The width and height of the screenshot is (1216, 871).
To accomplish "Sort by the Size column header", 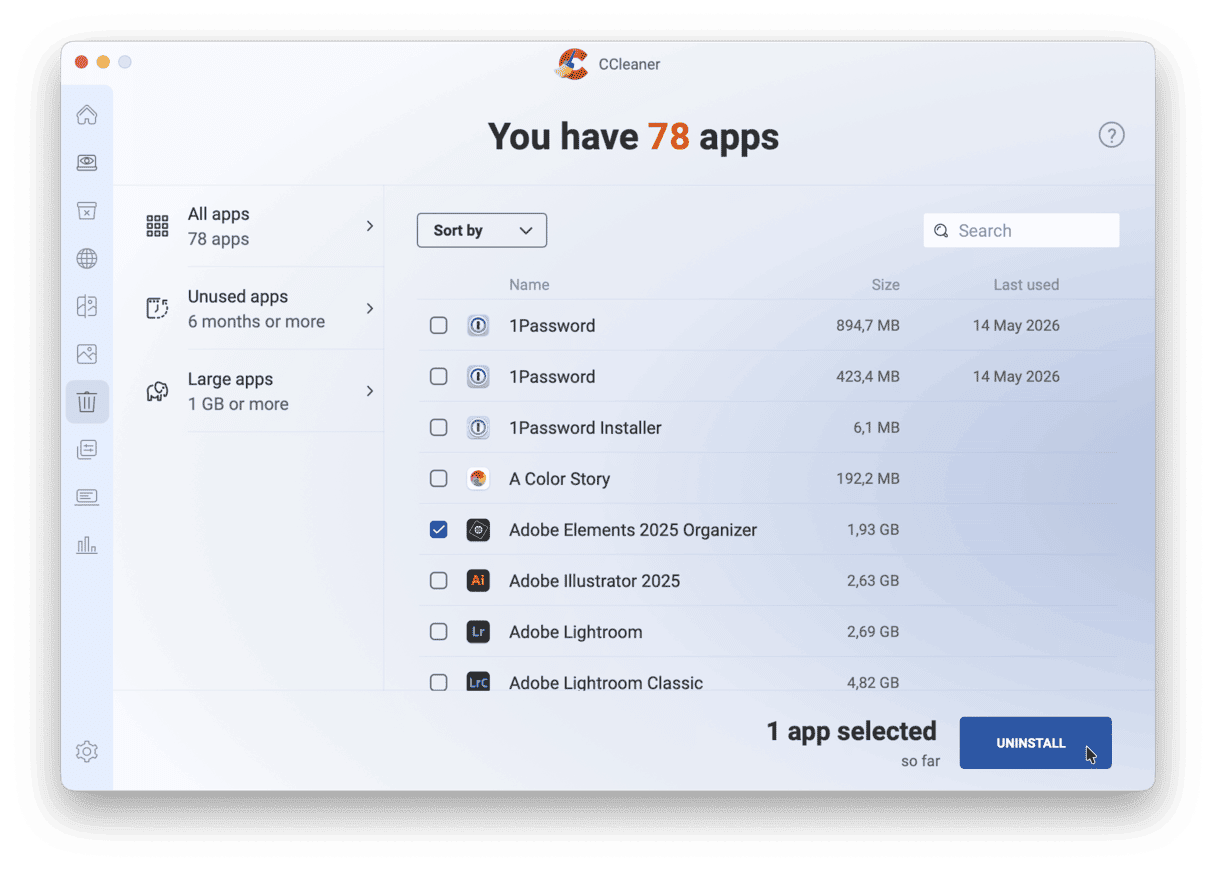I will (885, 285).
